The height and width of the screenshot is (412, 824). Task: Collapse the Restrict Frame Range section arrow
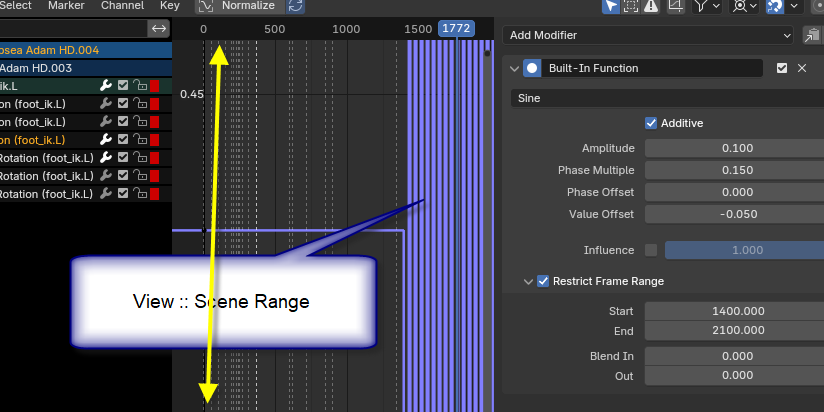pyautogui.click(x=528, y=282)
